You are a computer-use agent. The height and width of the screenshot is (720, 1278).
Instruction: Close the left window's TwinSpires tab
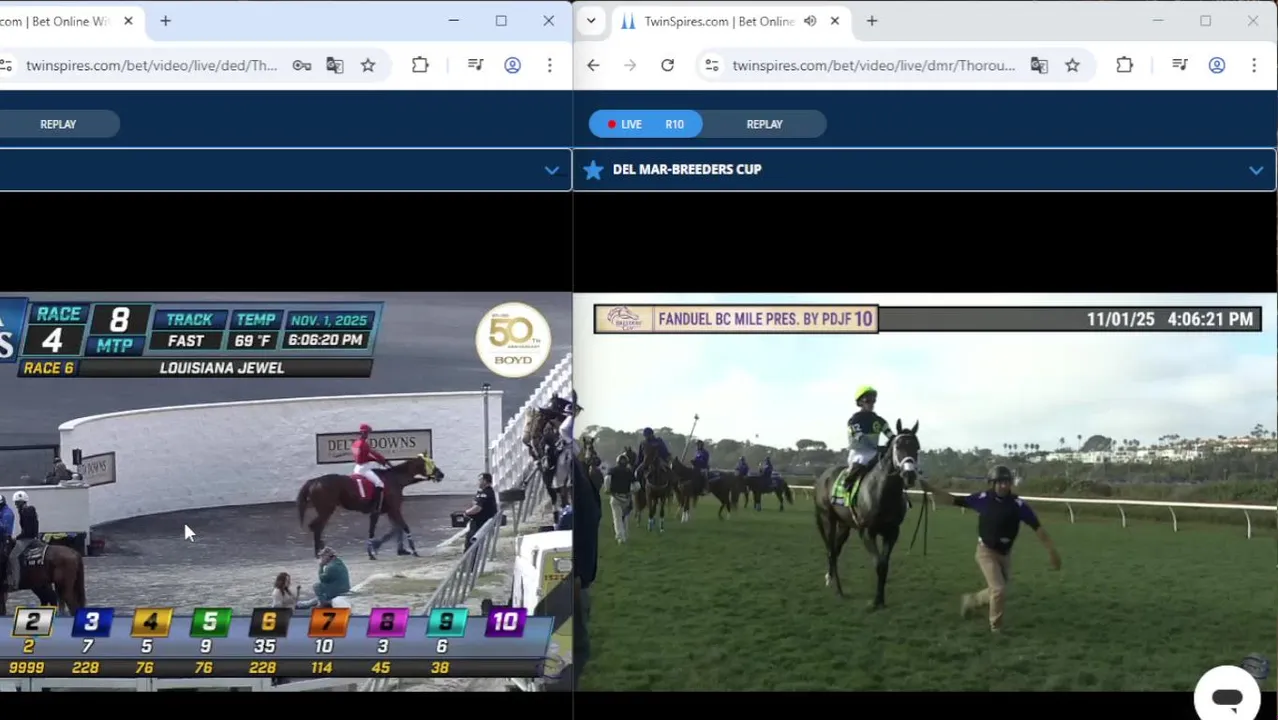click(128, 20)
